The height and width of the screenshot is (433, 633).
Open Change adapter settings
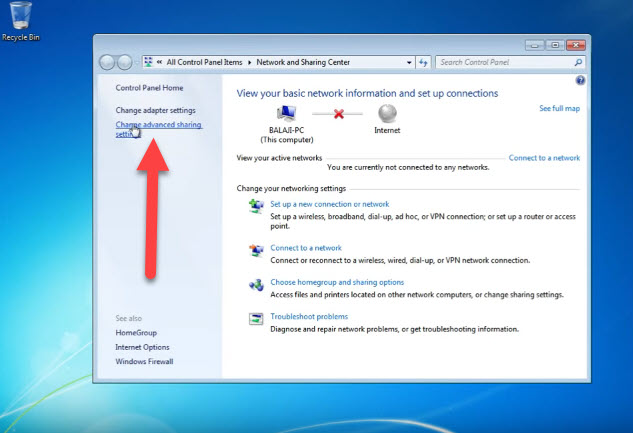[155, 110]
